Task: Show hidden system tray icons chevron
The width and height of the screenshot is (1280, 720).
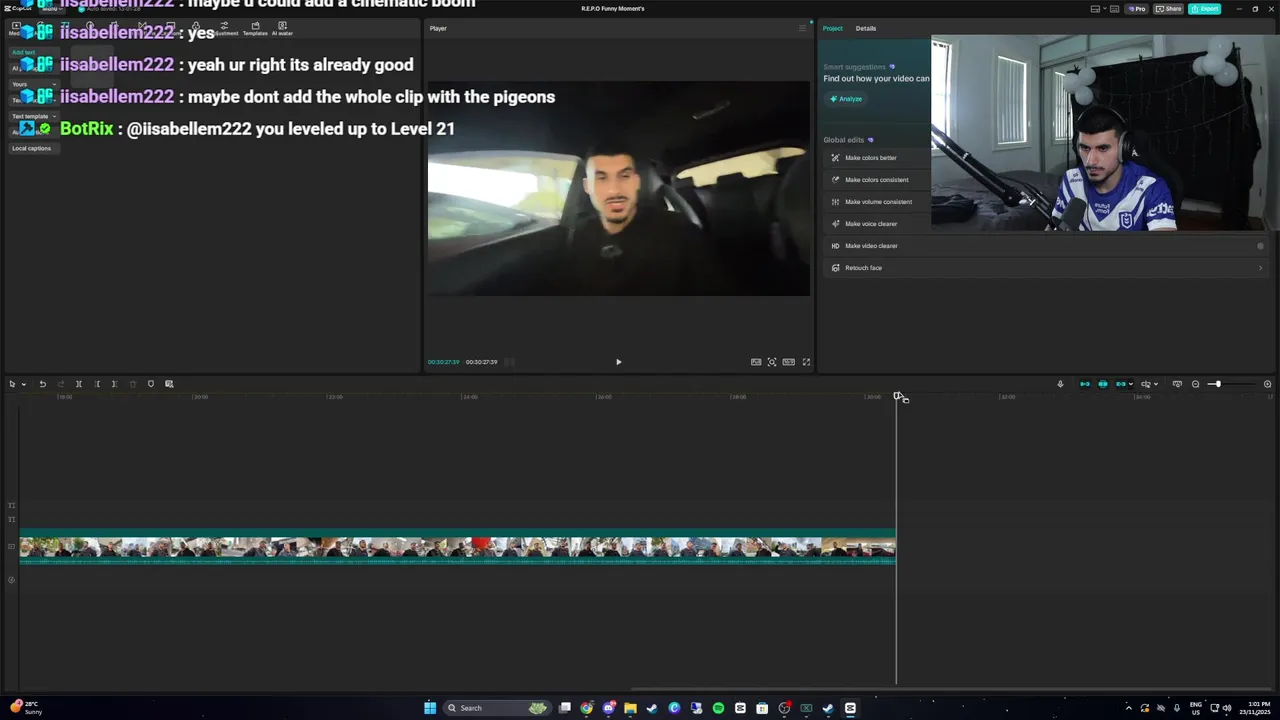Action: click(x=1129, y=708)
